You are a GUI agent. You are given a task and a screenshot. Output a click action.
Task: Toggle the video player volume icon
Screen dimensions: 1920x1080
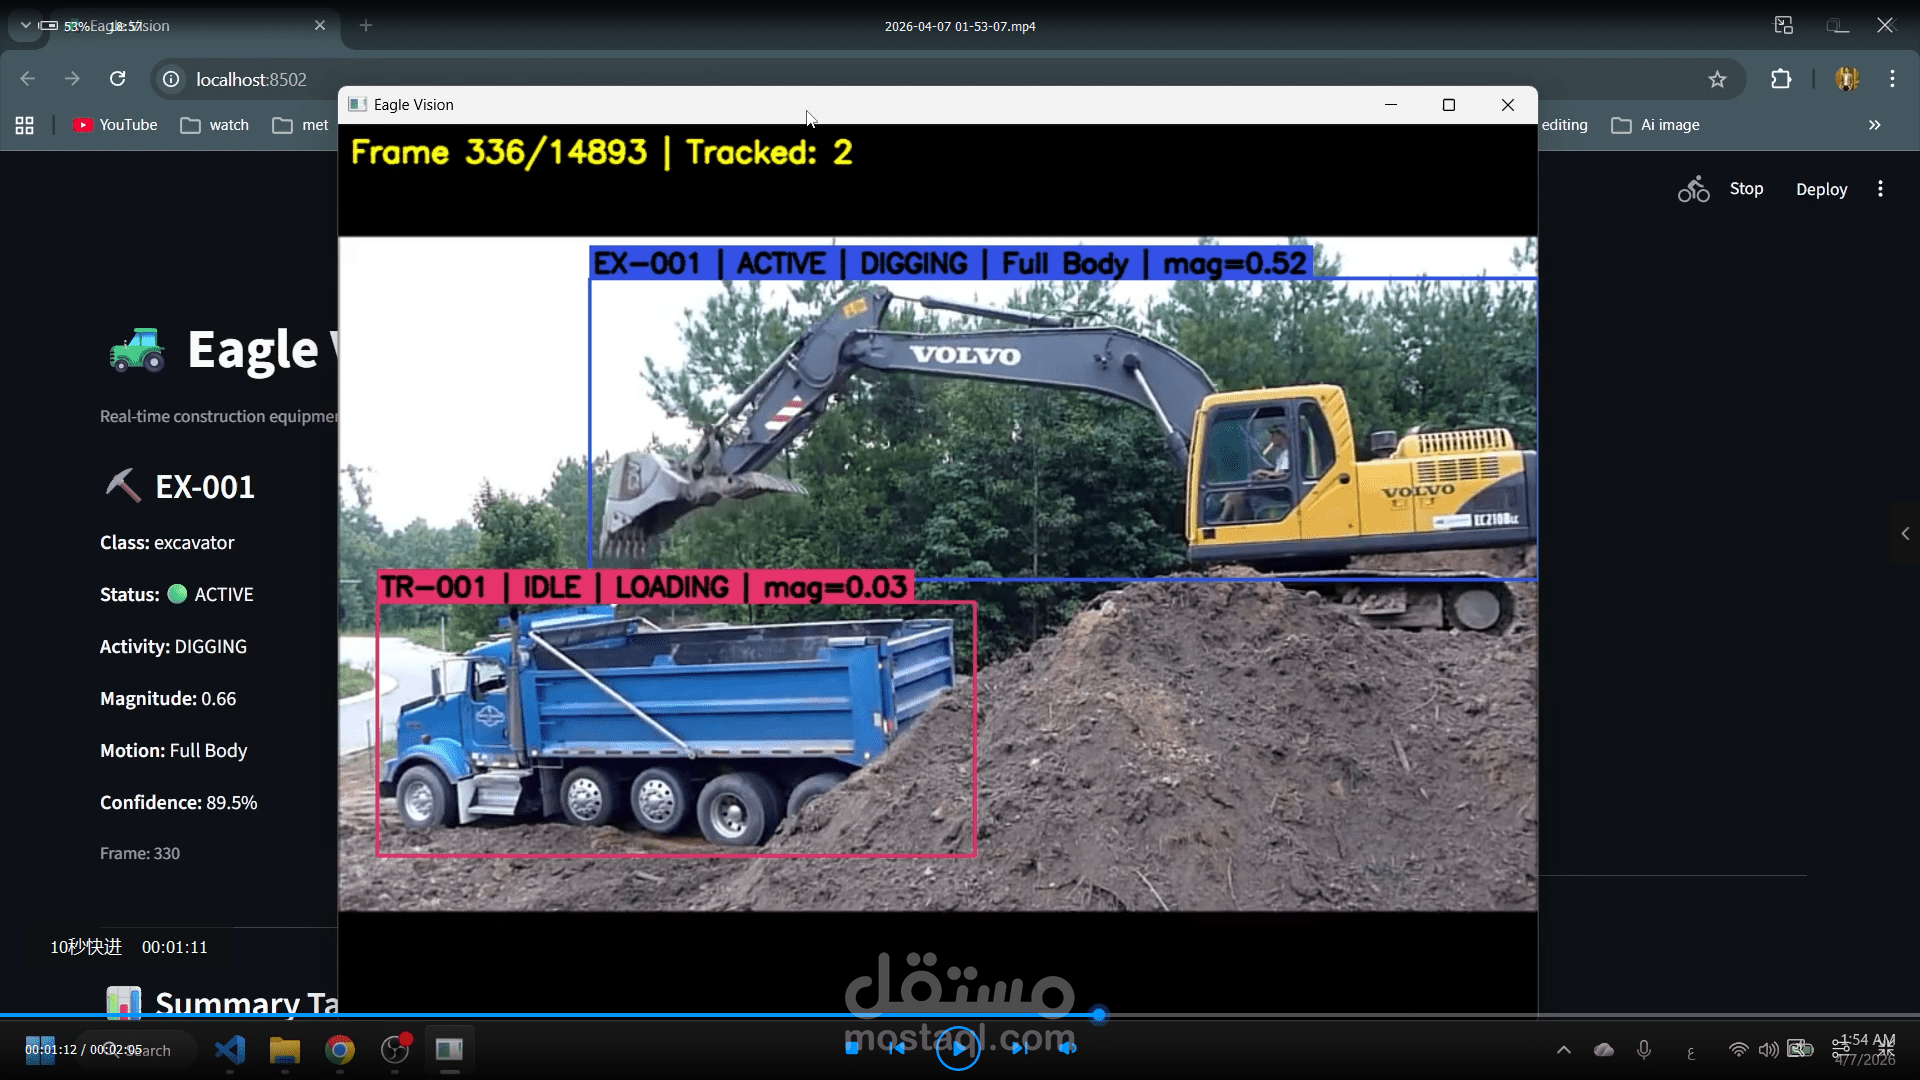[1067, 1048]
